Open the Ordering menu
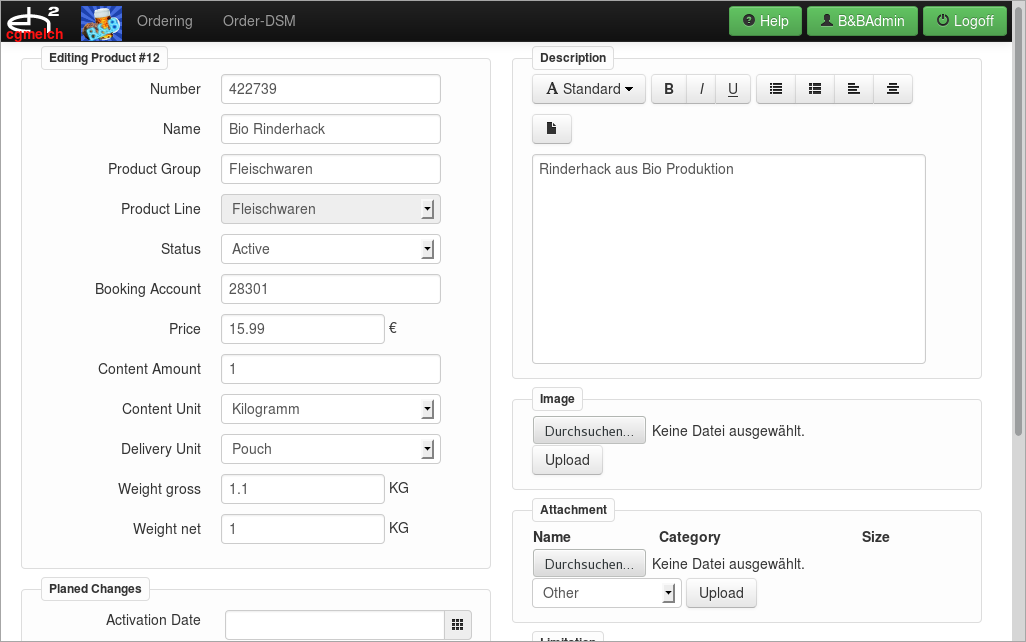The image size is (1026, 642). [x=164, y=21]
